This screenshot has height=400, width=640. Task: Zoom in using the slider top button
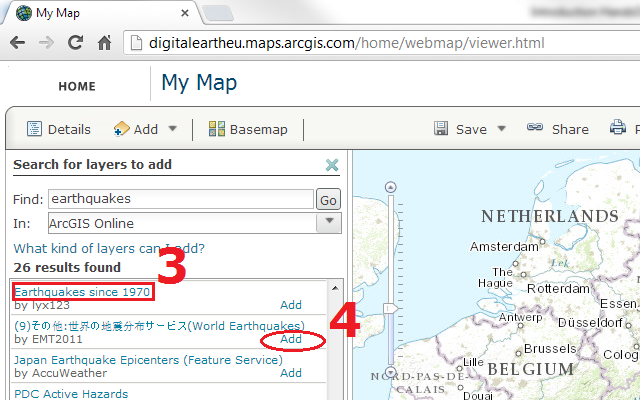click(391, 187)
